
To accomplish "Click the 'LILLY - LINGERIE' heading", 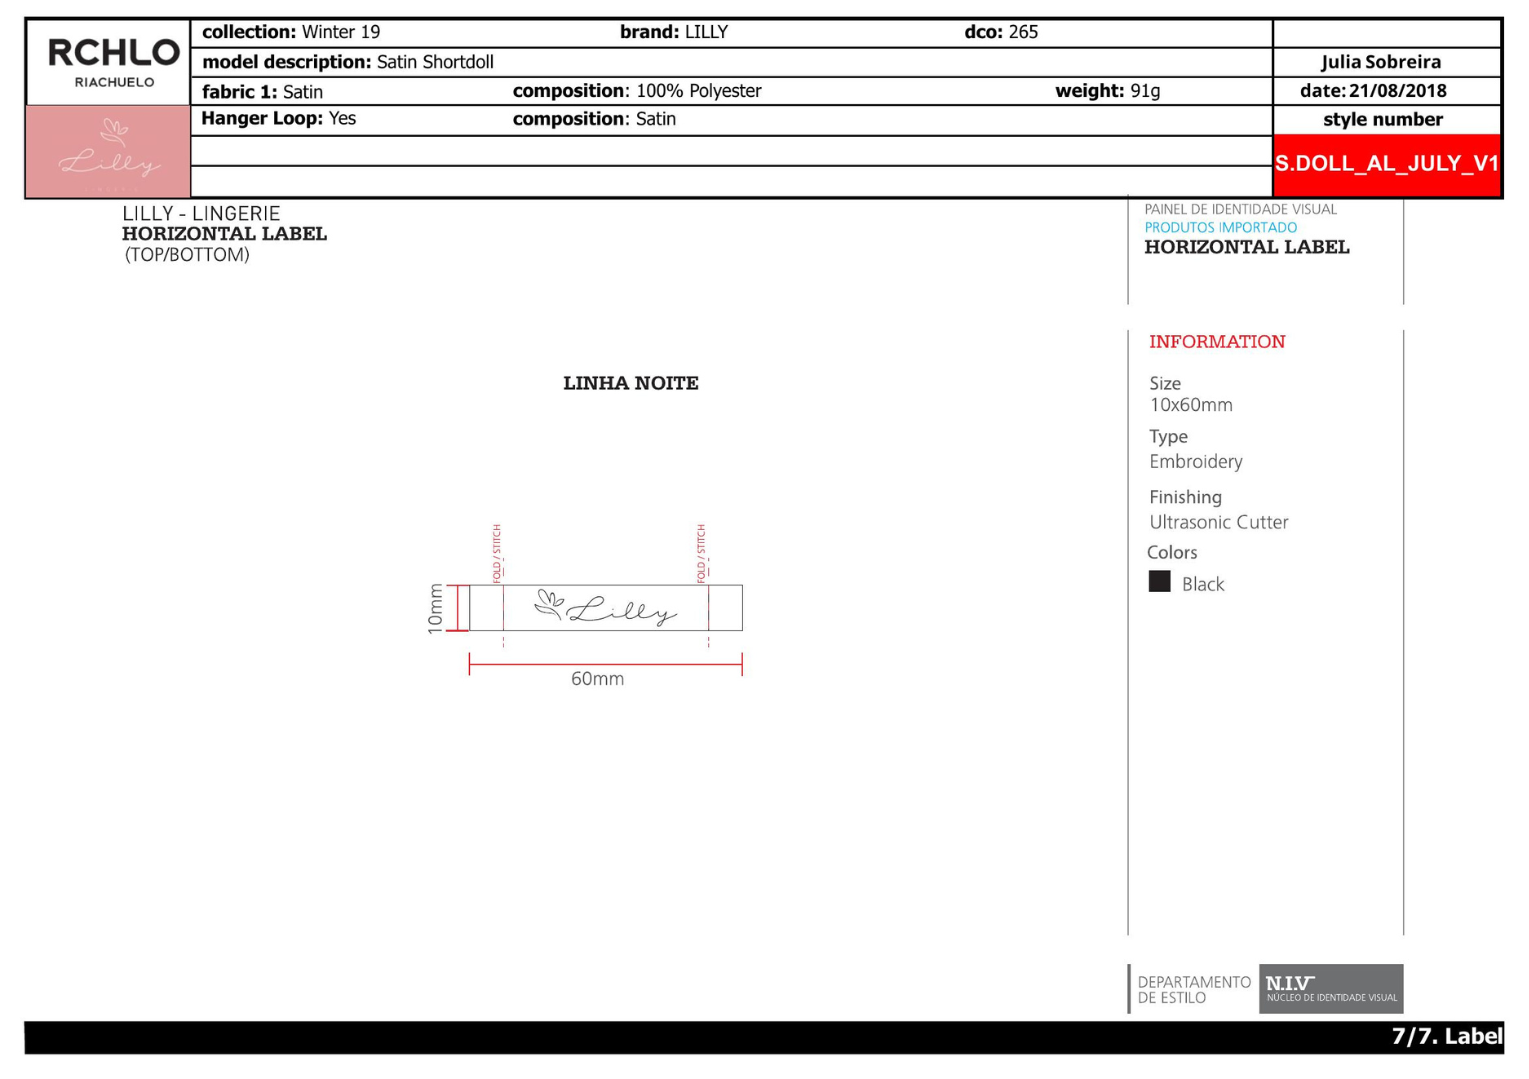I will pos(201,213).
